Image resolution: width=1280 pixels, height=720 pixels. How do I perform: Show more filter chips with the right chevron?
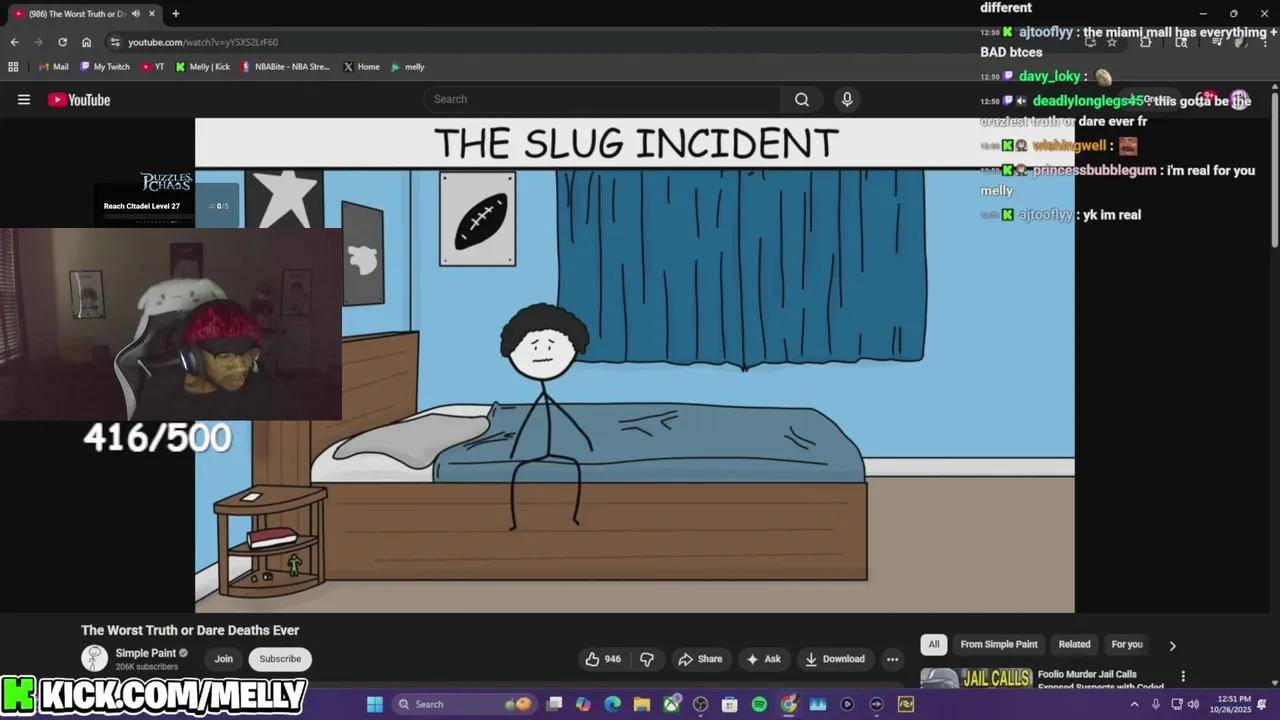pyautogui.click(x=1172, y=645)
